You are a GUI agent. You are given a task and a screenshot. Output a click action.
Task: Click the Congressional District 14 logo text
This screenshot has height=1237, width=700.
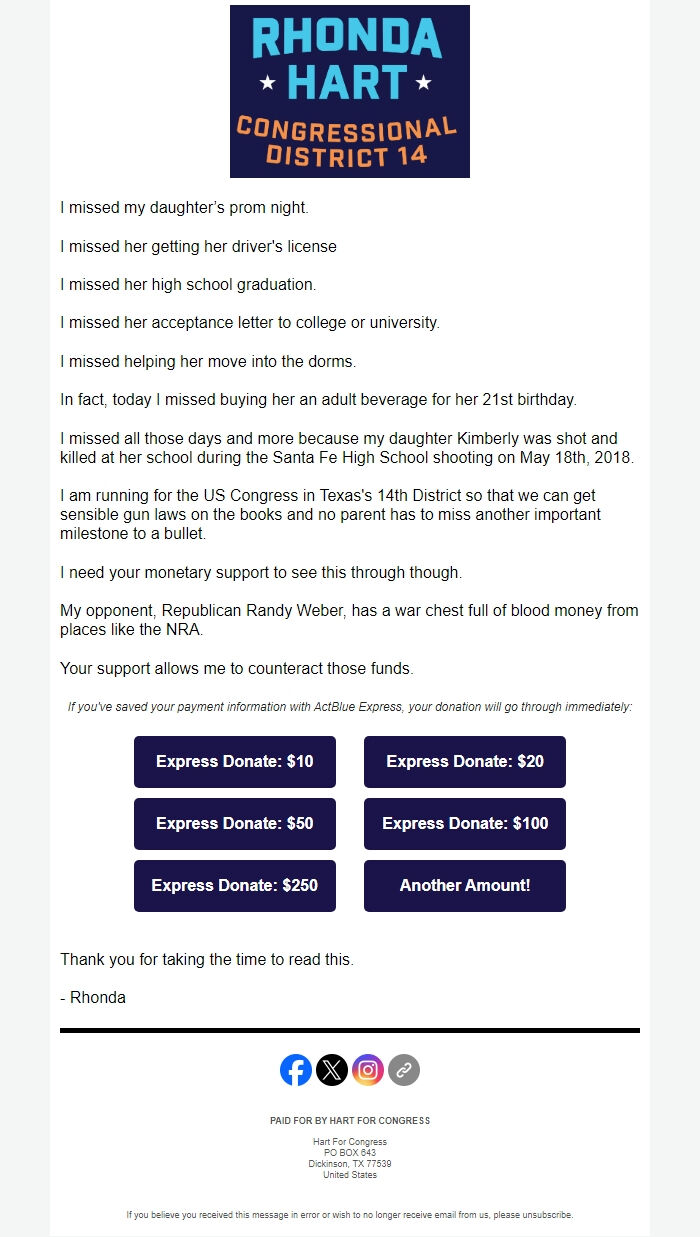click(350, 140)
